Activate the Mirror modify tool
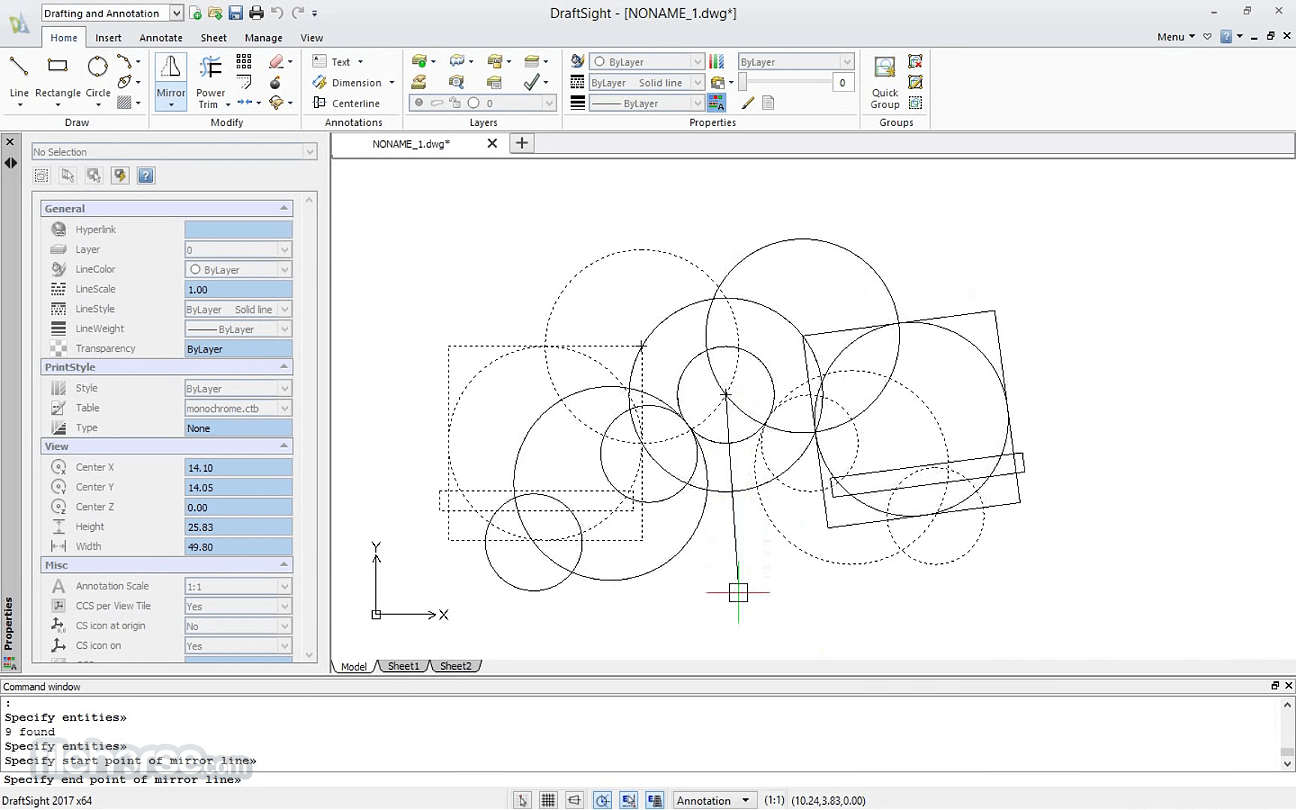 point(171,80)
